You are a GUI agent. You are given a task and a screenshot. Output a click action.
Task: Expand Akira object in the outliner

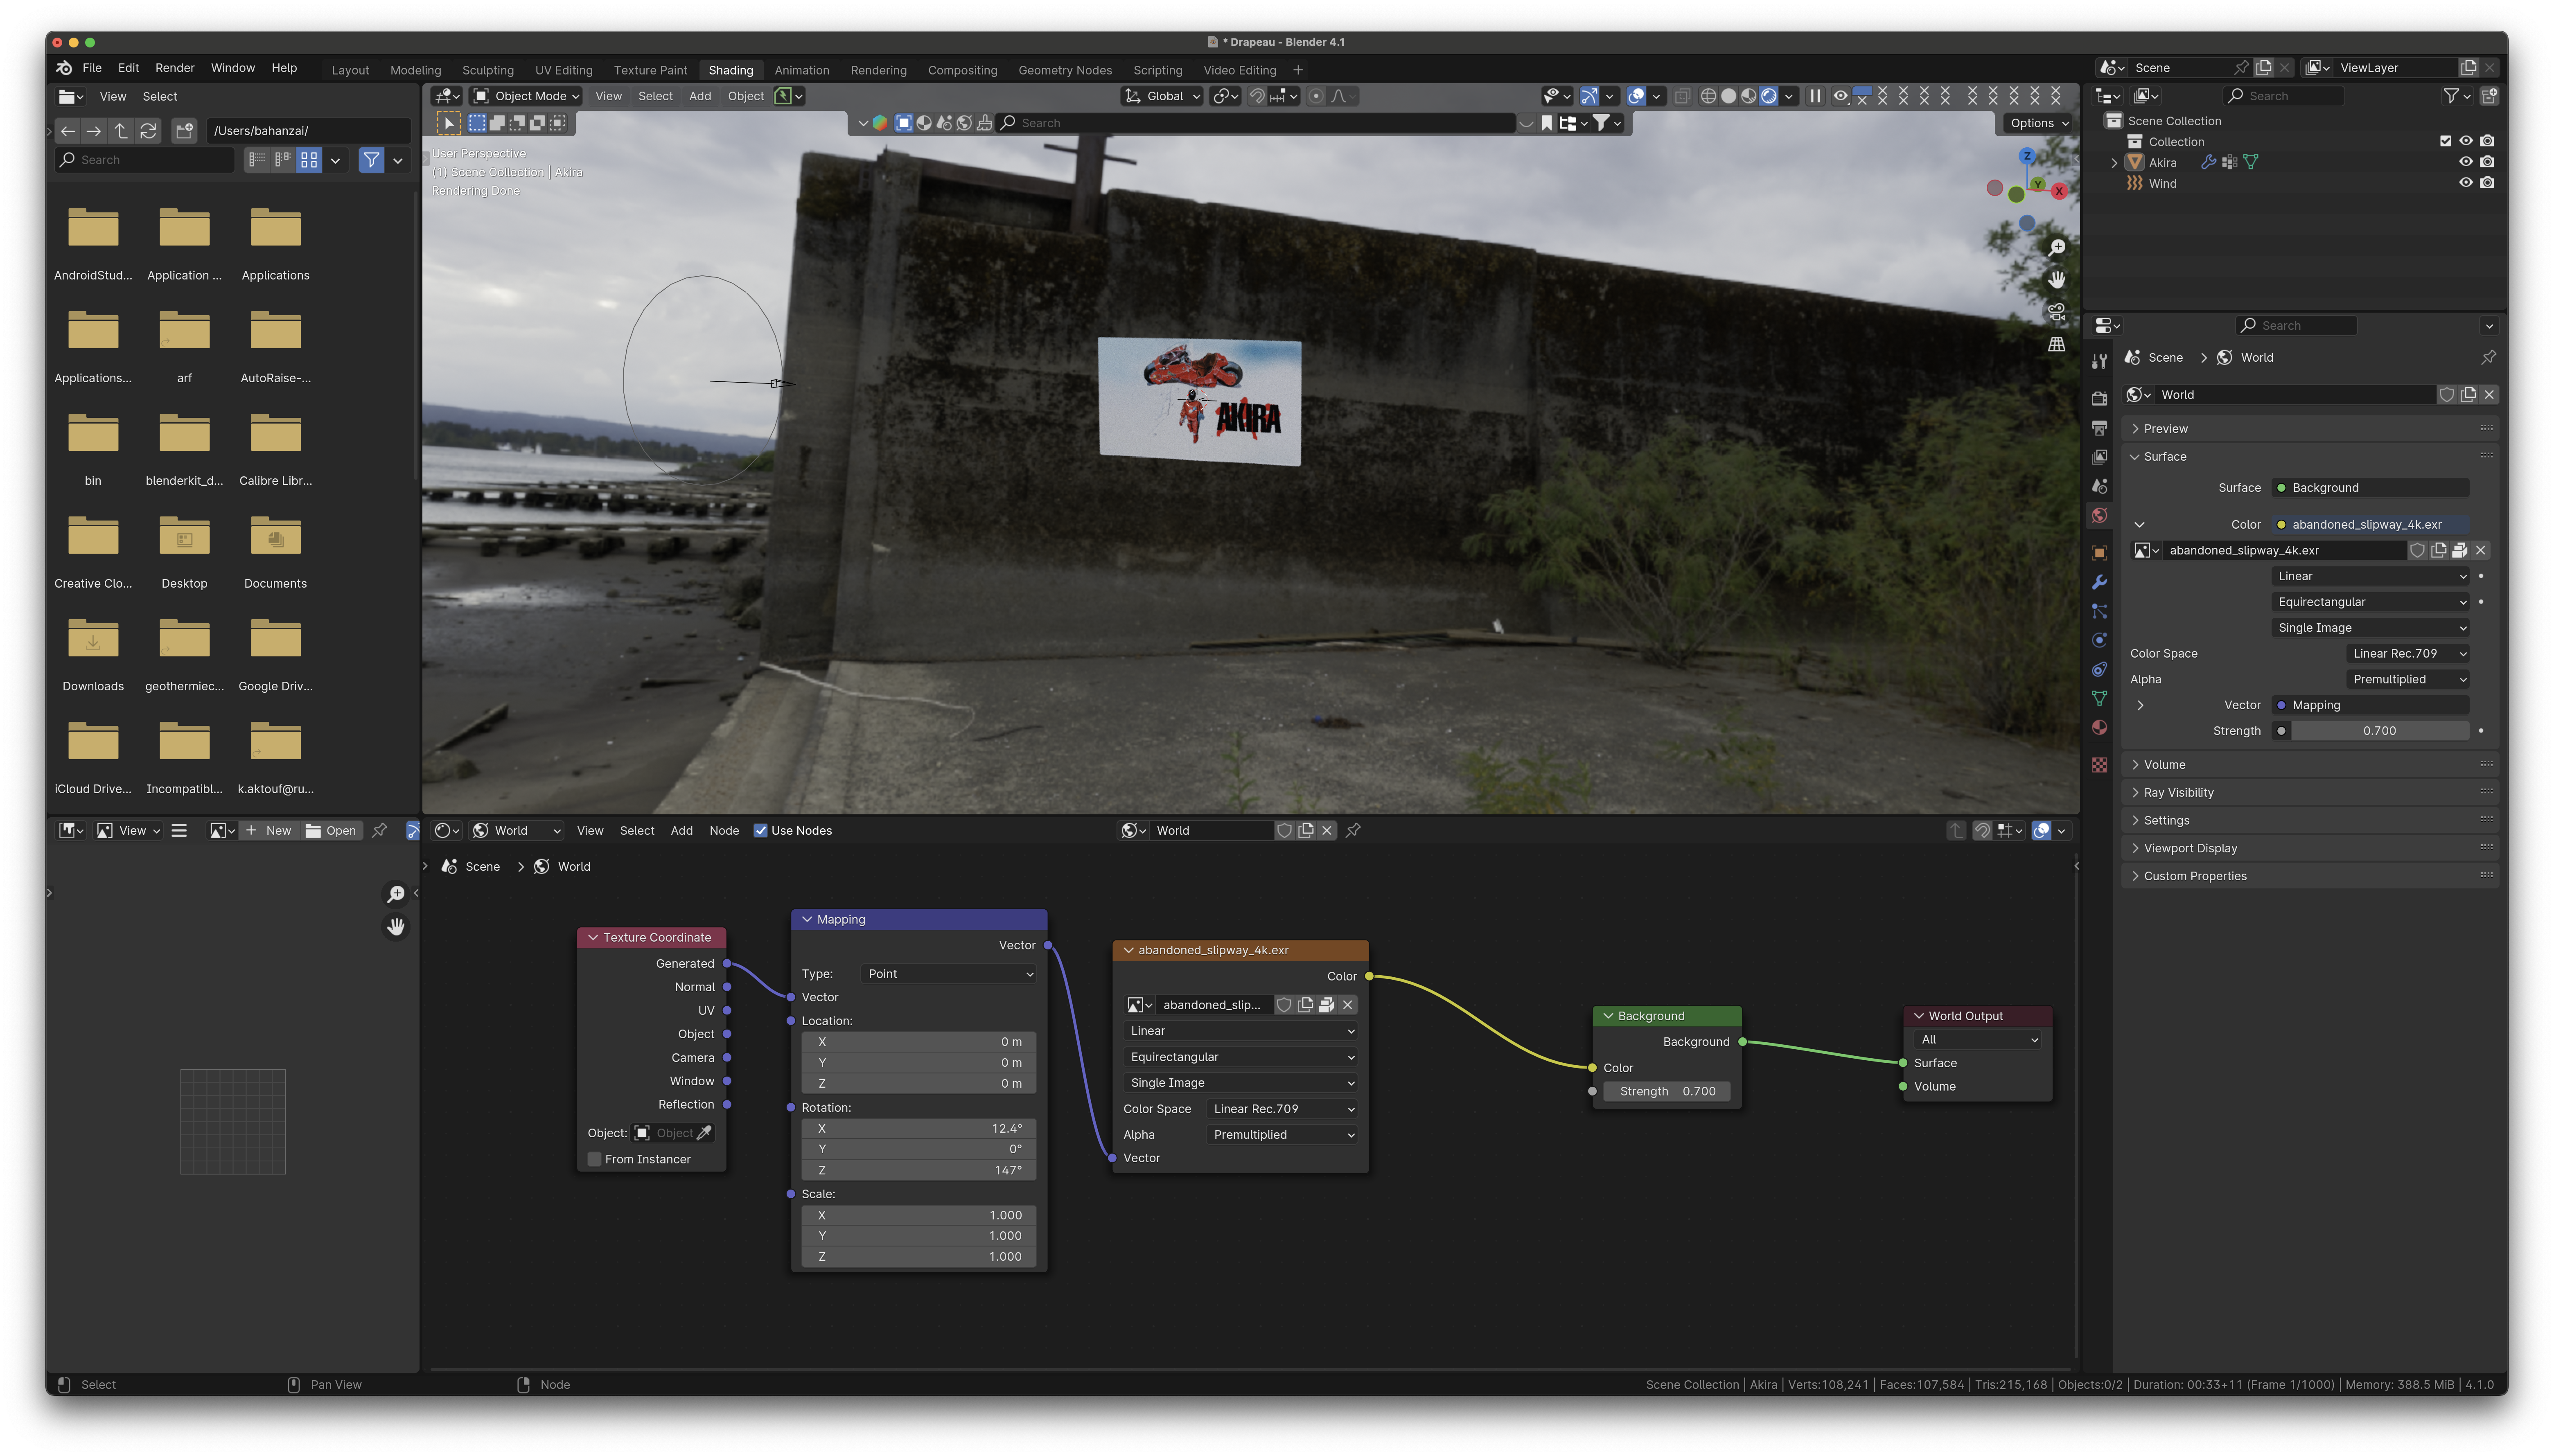point(2113,163)
